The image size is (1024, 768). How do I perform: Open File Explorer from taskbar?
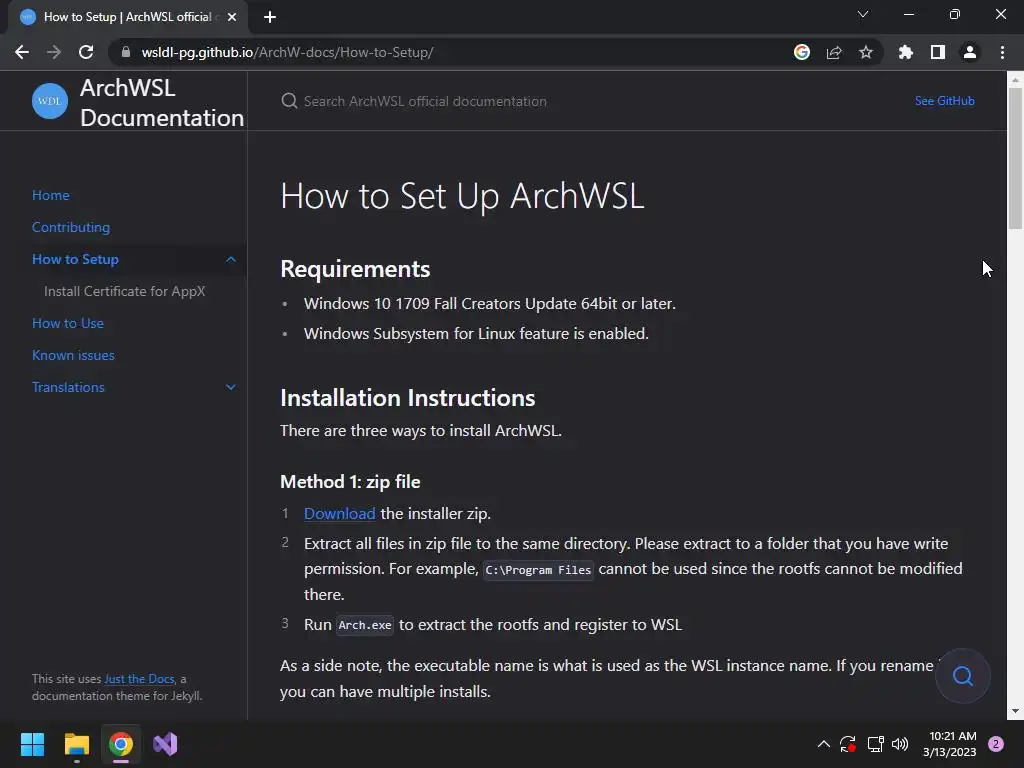coord(76,744)
